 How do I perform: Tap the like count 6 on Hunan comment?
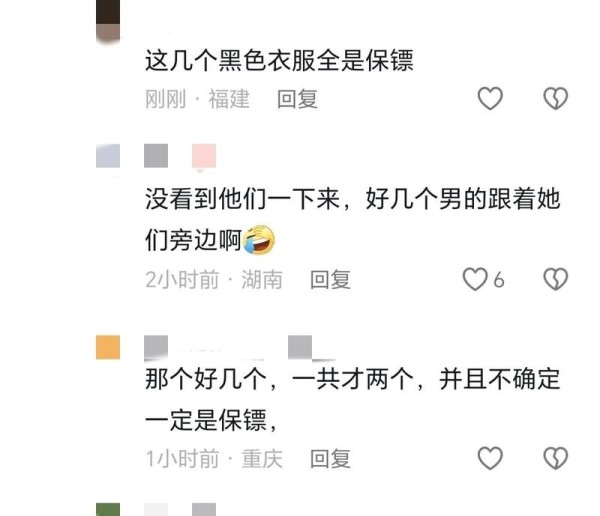click(499, 280)
